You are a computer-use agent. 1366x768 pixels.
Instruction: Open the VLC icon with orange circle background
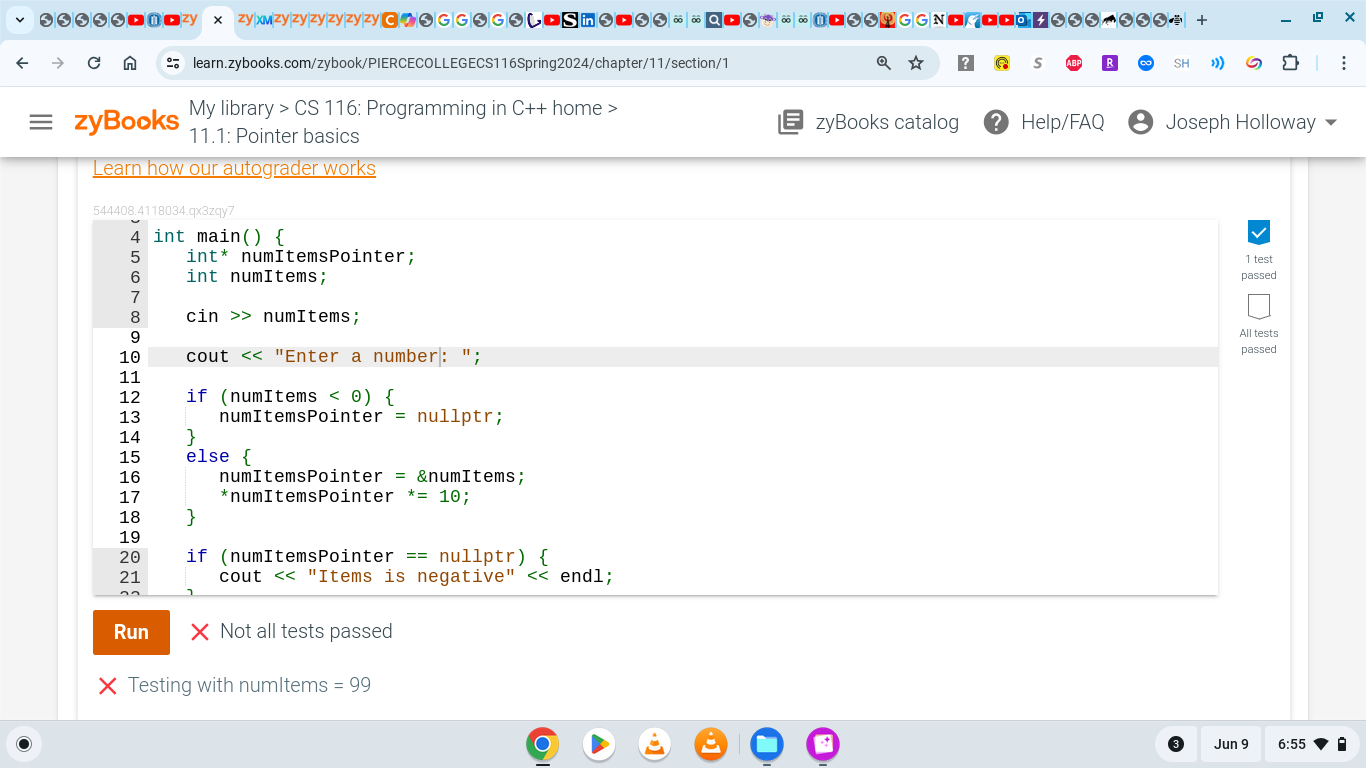click(x=711, y=744)
